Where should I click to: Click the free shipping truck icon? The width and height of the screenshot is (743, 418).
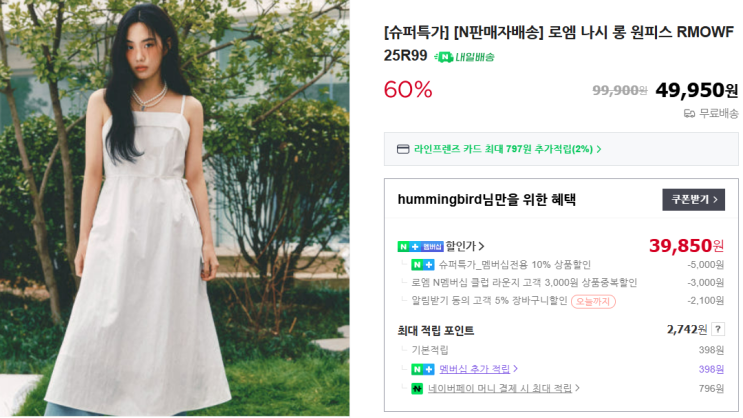pos(689,114)
